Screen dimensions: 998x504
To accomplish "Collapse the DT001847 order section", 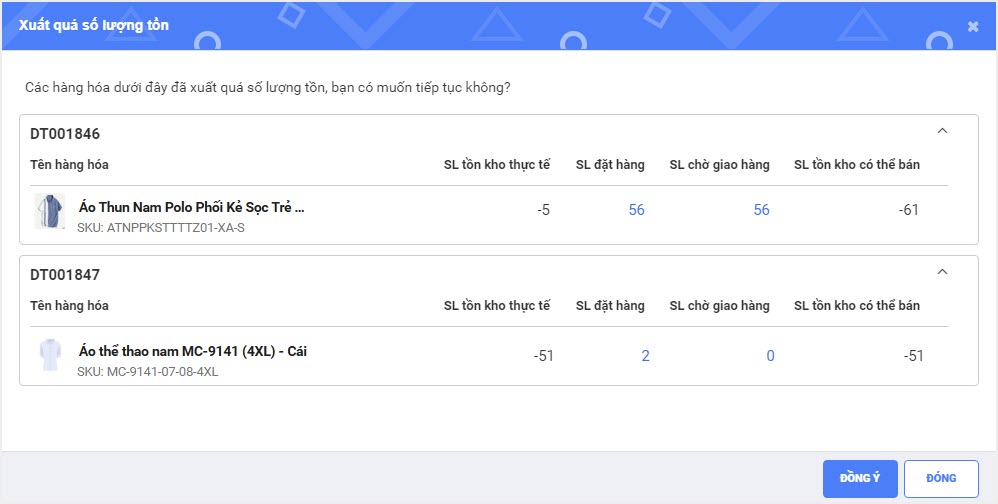I will coord(941,271).
